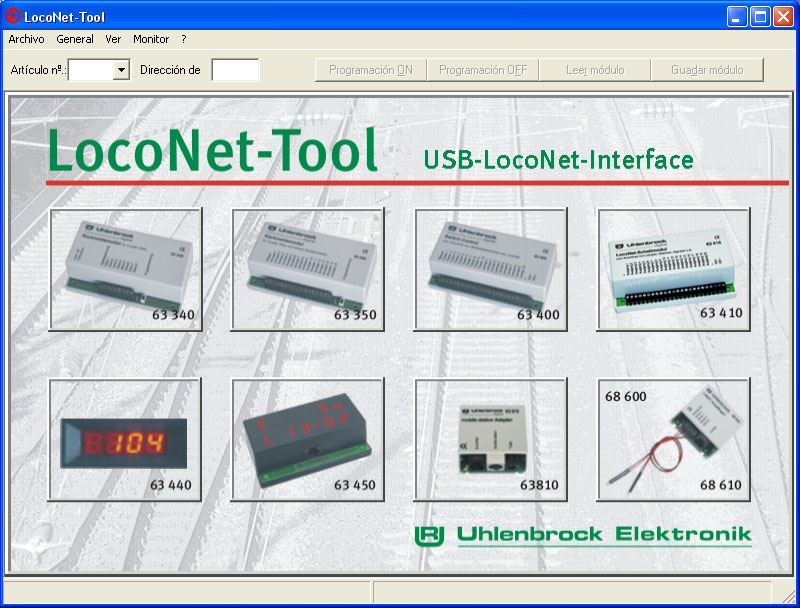The width and height of the screenshot is (800, 608).
Task: Open the General menu
Action: (x=75, y=39)
